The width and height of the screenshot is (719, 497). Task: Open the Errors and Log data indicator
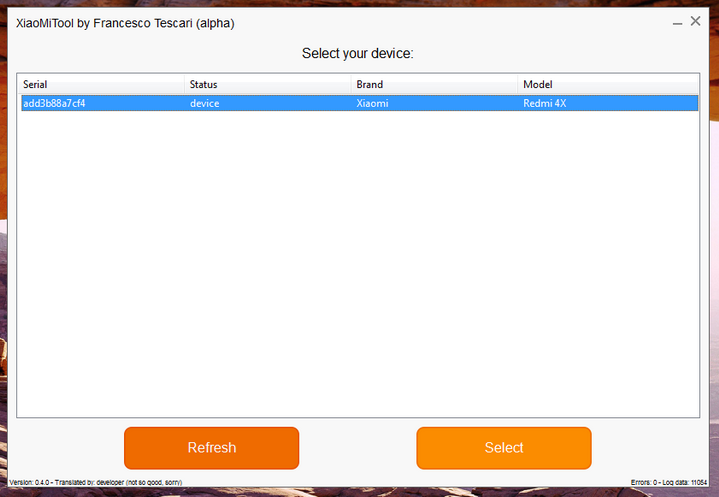[671, 482]
